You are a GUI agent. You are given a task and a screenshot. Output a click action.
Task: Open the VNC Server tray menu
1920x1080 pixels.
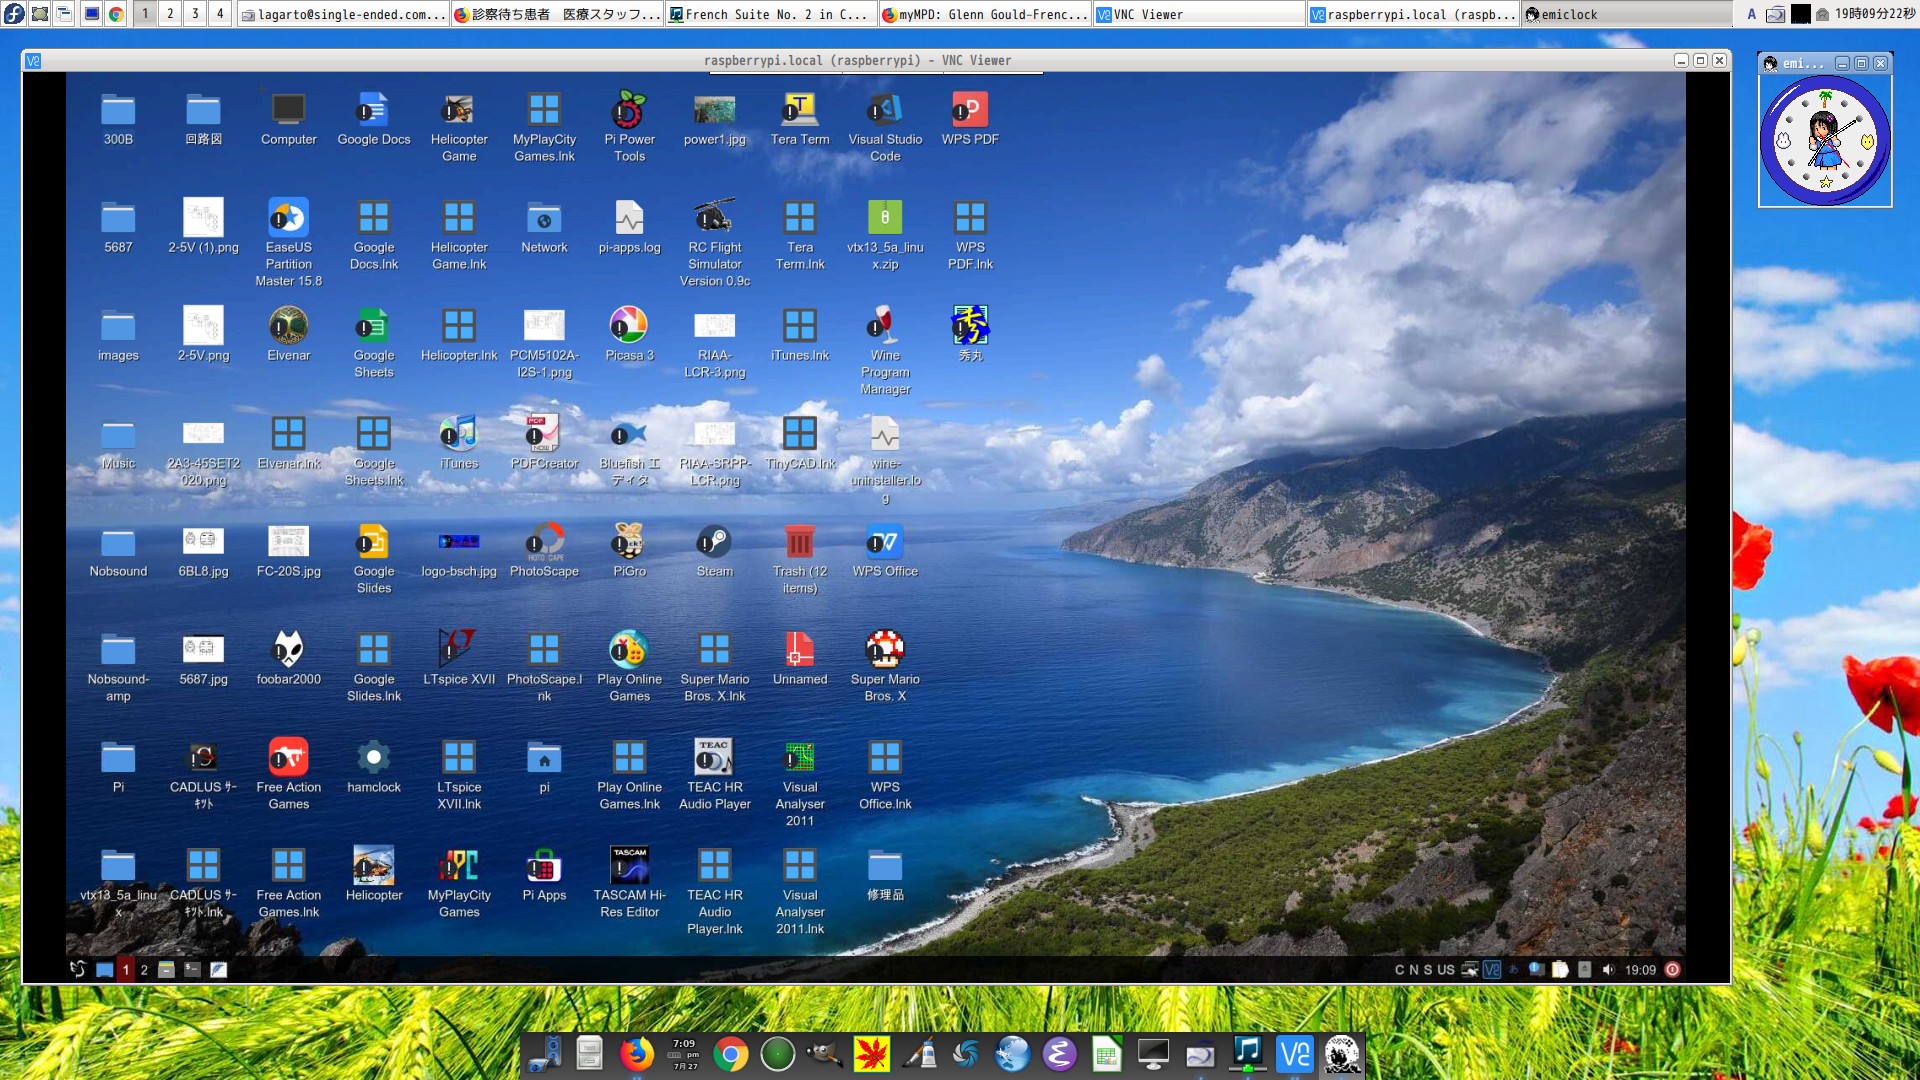tap(1492, 969)
